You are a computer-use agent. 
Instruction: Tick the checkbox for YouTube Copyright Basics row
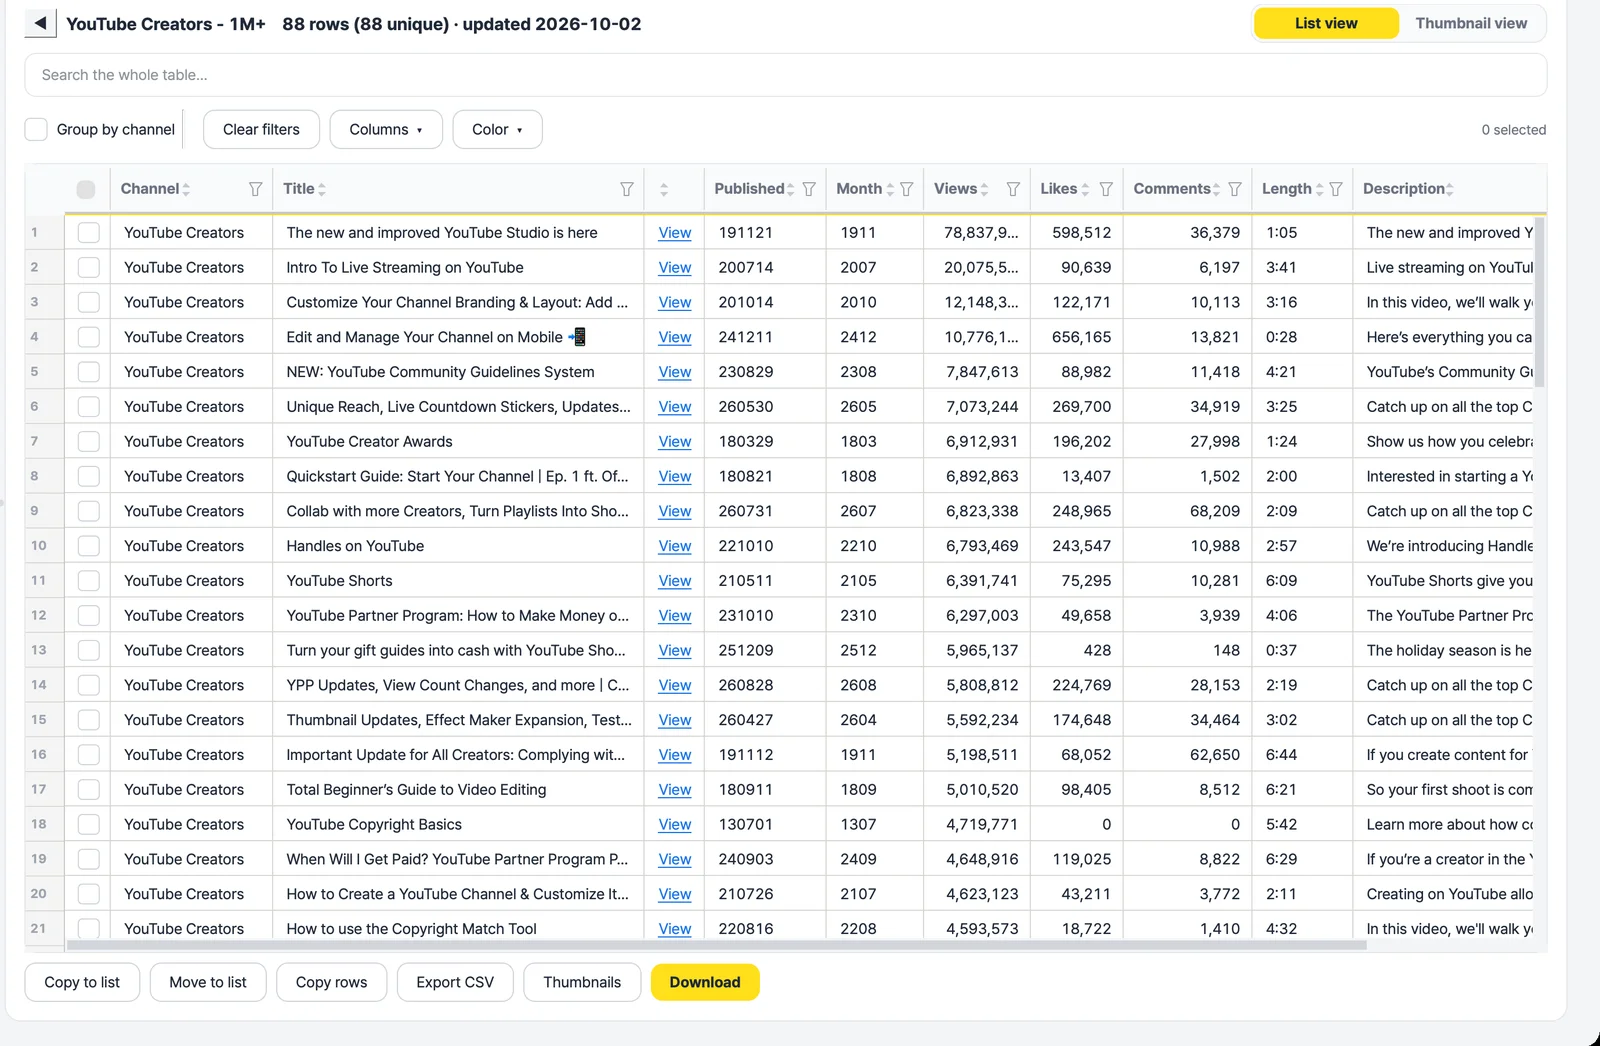coord(89,824)
